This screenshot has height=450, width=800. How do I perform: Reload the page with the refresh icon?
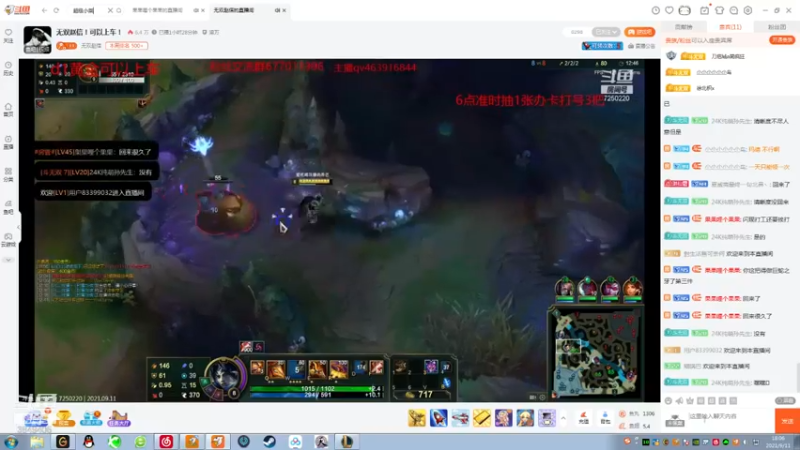56,10
